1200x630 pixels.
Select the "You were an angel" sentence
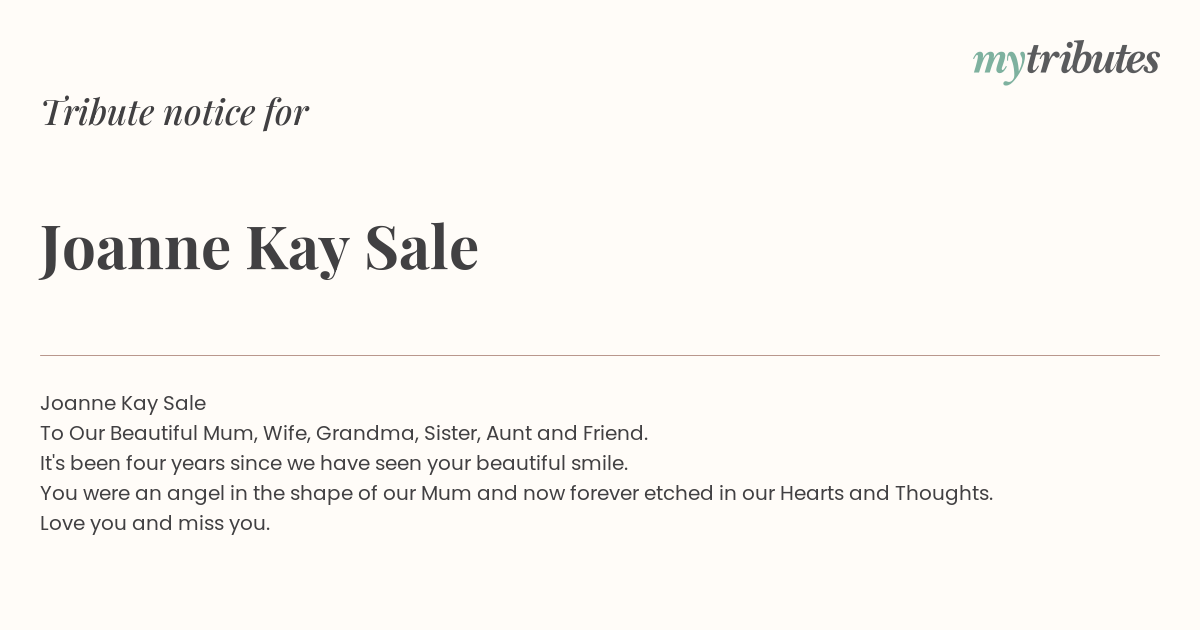pos(516,493)
